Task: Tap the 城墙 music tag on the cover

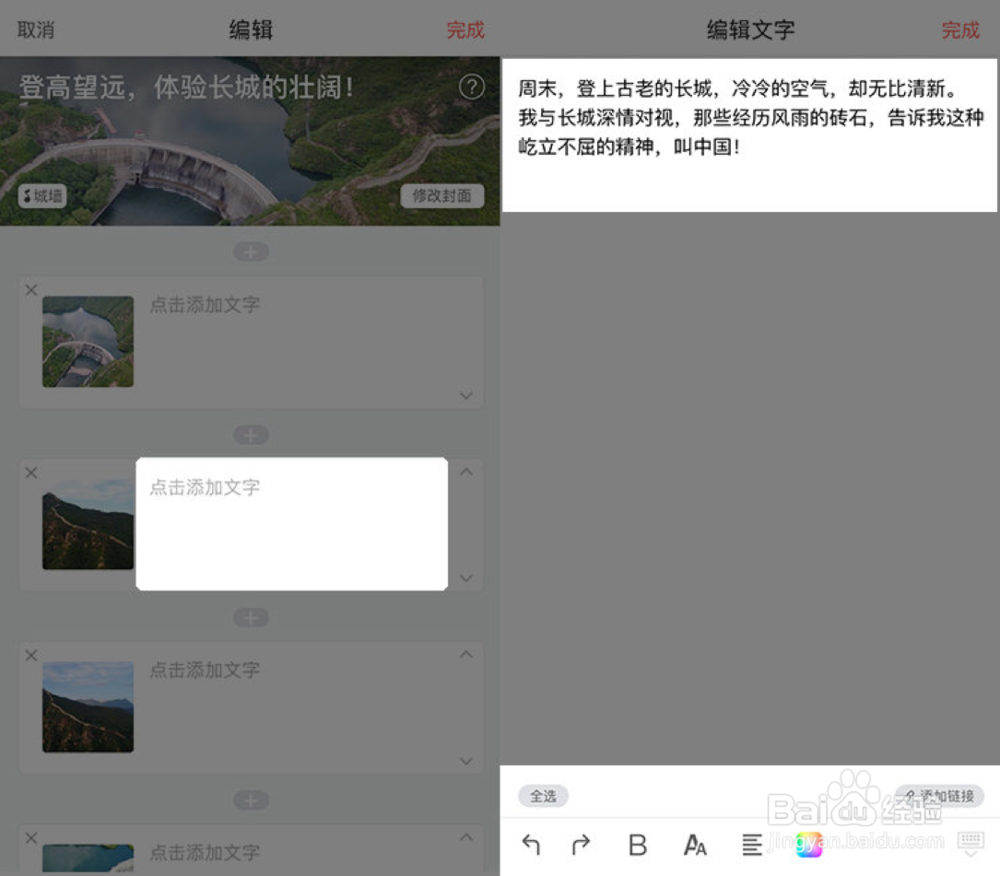Action: click(x=42, y=196)
